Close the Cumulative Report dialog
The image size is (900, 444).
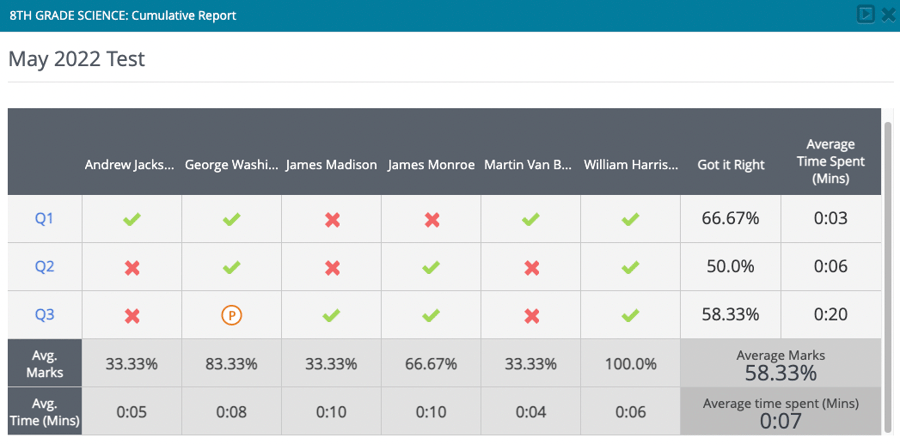(x=887, y=14)
